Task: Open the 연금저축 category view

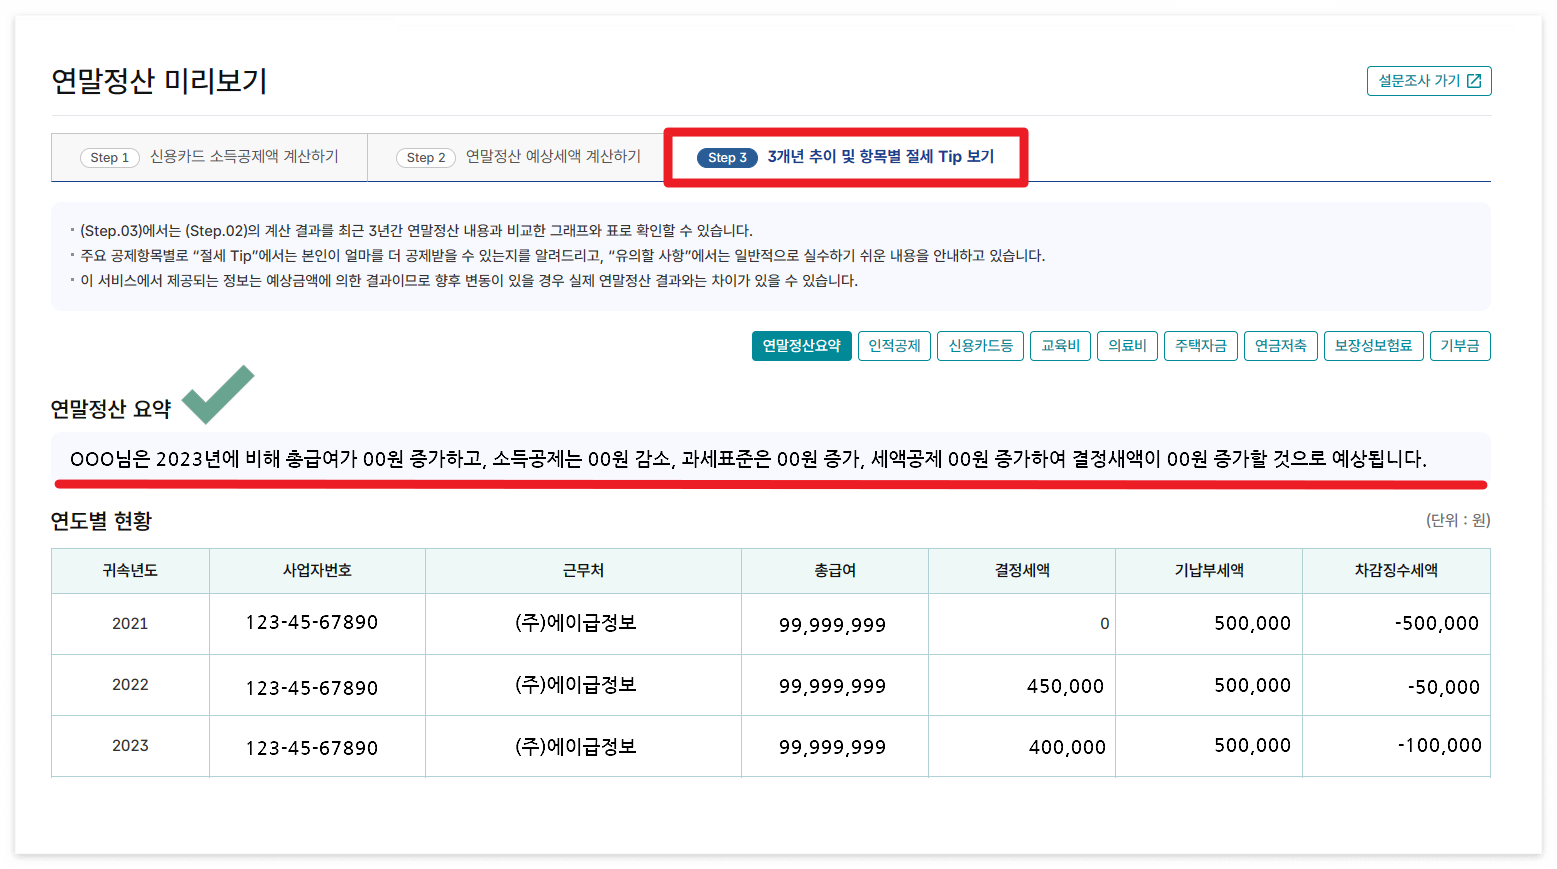Action: (1280, 346)
